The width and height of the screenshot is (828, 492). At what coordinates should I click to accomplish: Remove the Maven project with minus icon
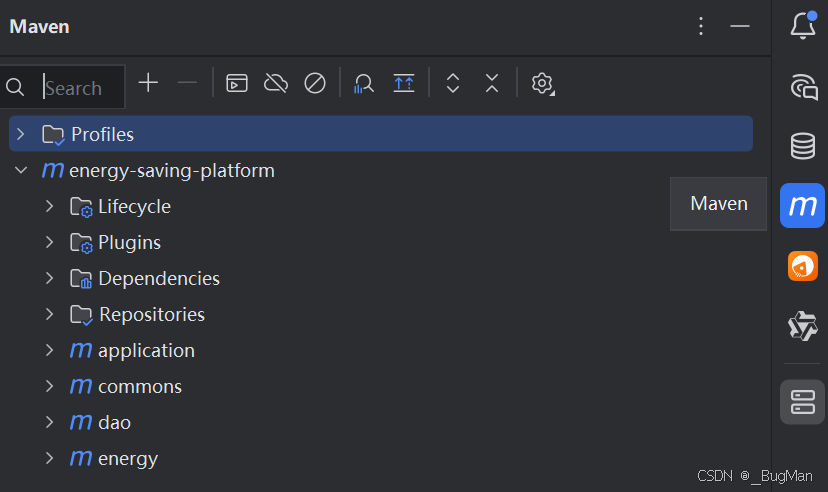point(187,83)
